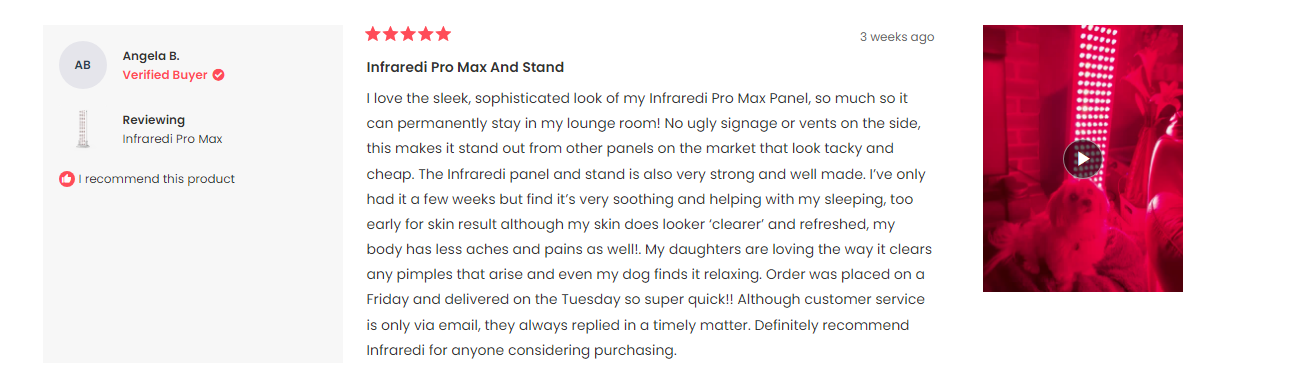Image resolution: width=1310 pixels, height=392 pixels.
Task: Open the Infraredi Pro Max product image
Action: click(x=83, y=130)
